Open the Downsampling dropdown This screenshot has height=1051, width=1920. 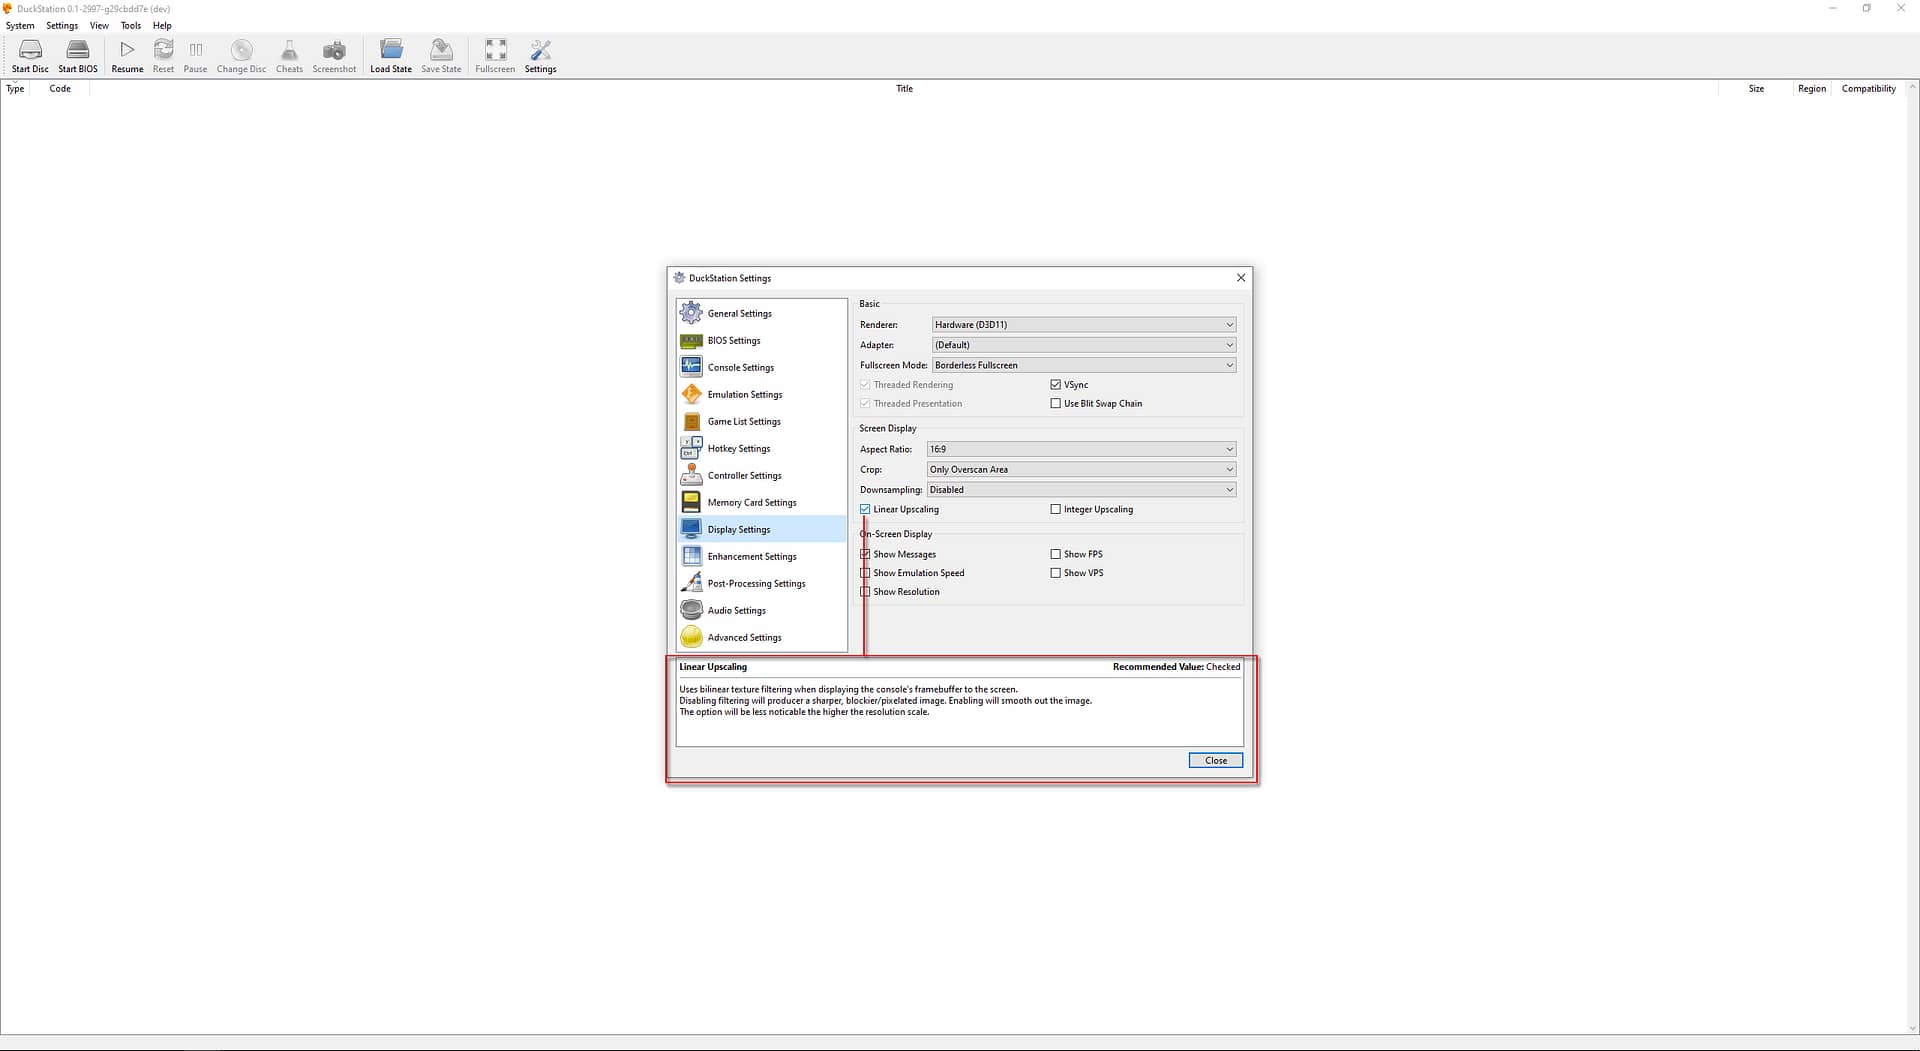pos(1081,490)
